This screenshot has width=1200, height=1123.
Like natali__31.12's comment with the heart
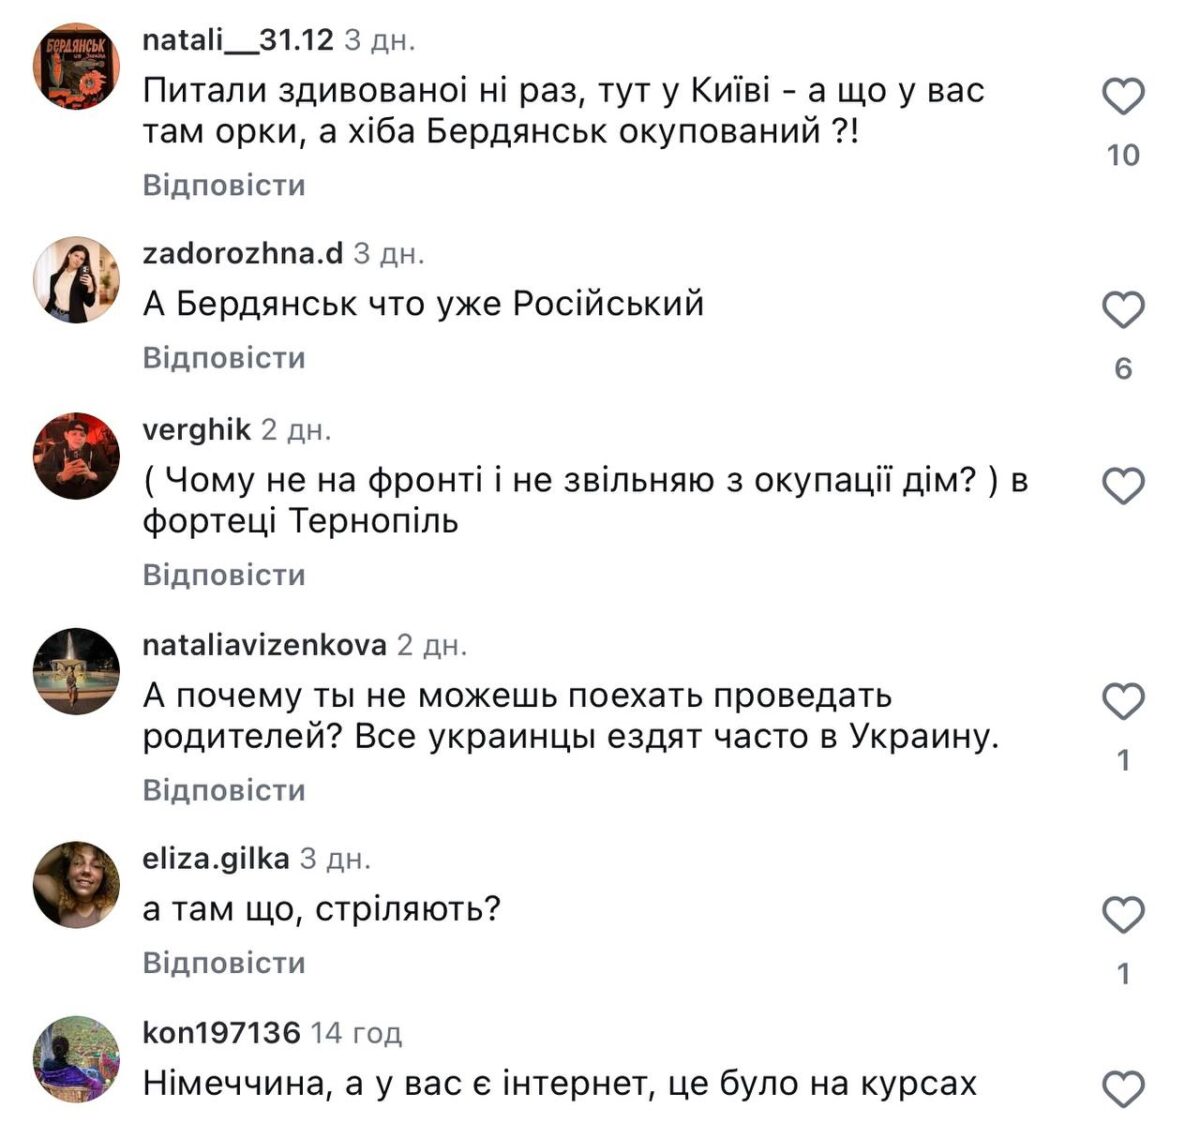[x=1122, y=98]
